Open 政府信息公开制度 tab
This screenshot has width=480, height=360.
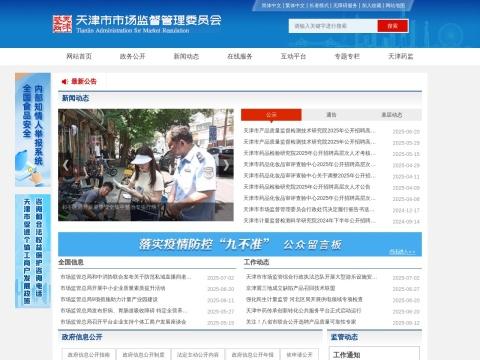pos(143,355)
